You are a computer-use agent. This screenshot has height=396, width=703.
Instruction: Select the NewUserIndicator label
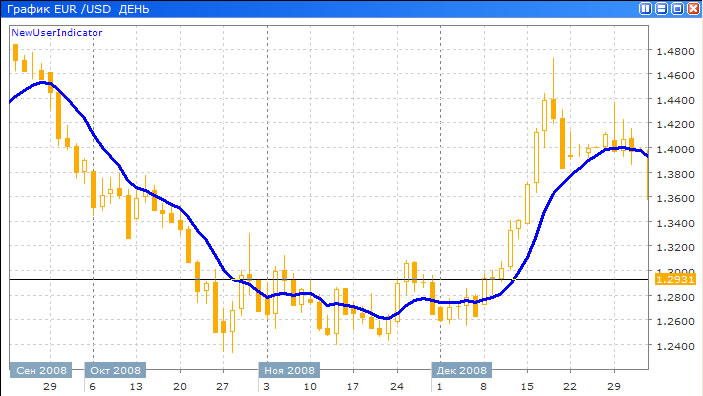point(57,33)
